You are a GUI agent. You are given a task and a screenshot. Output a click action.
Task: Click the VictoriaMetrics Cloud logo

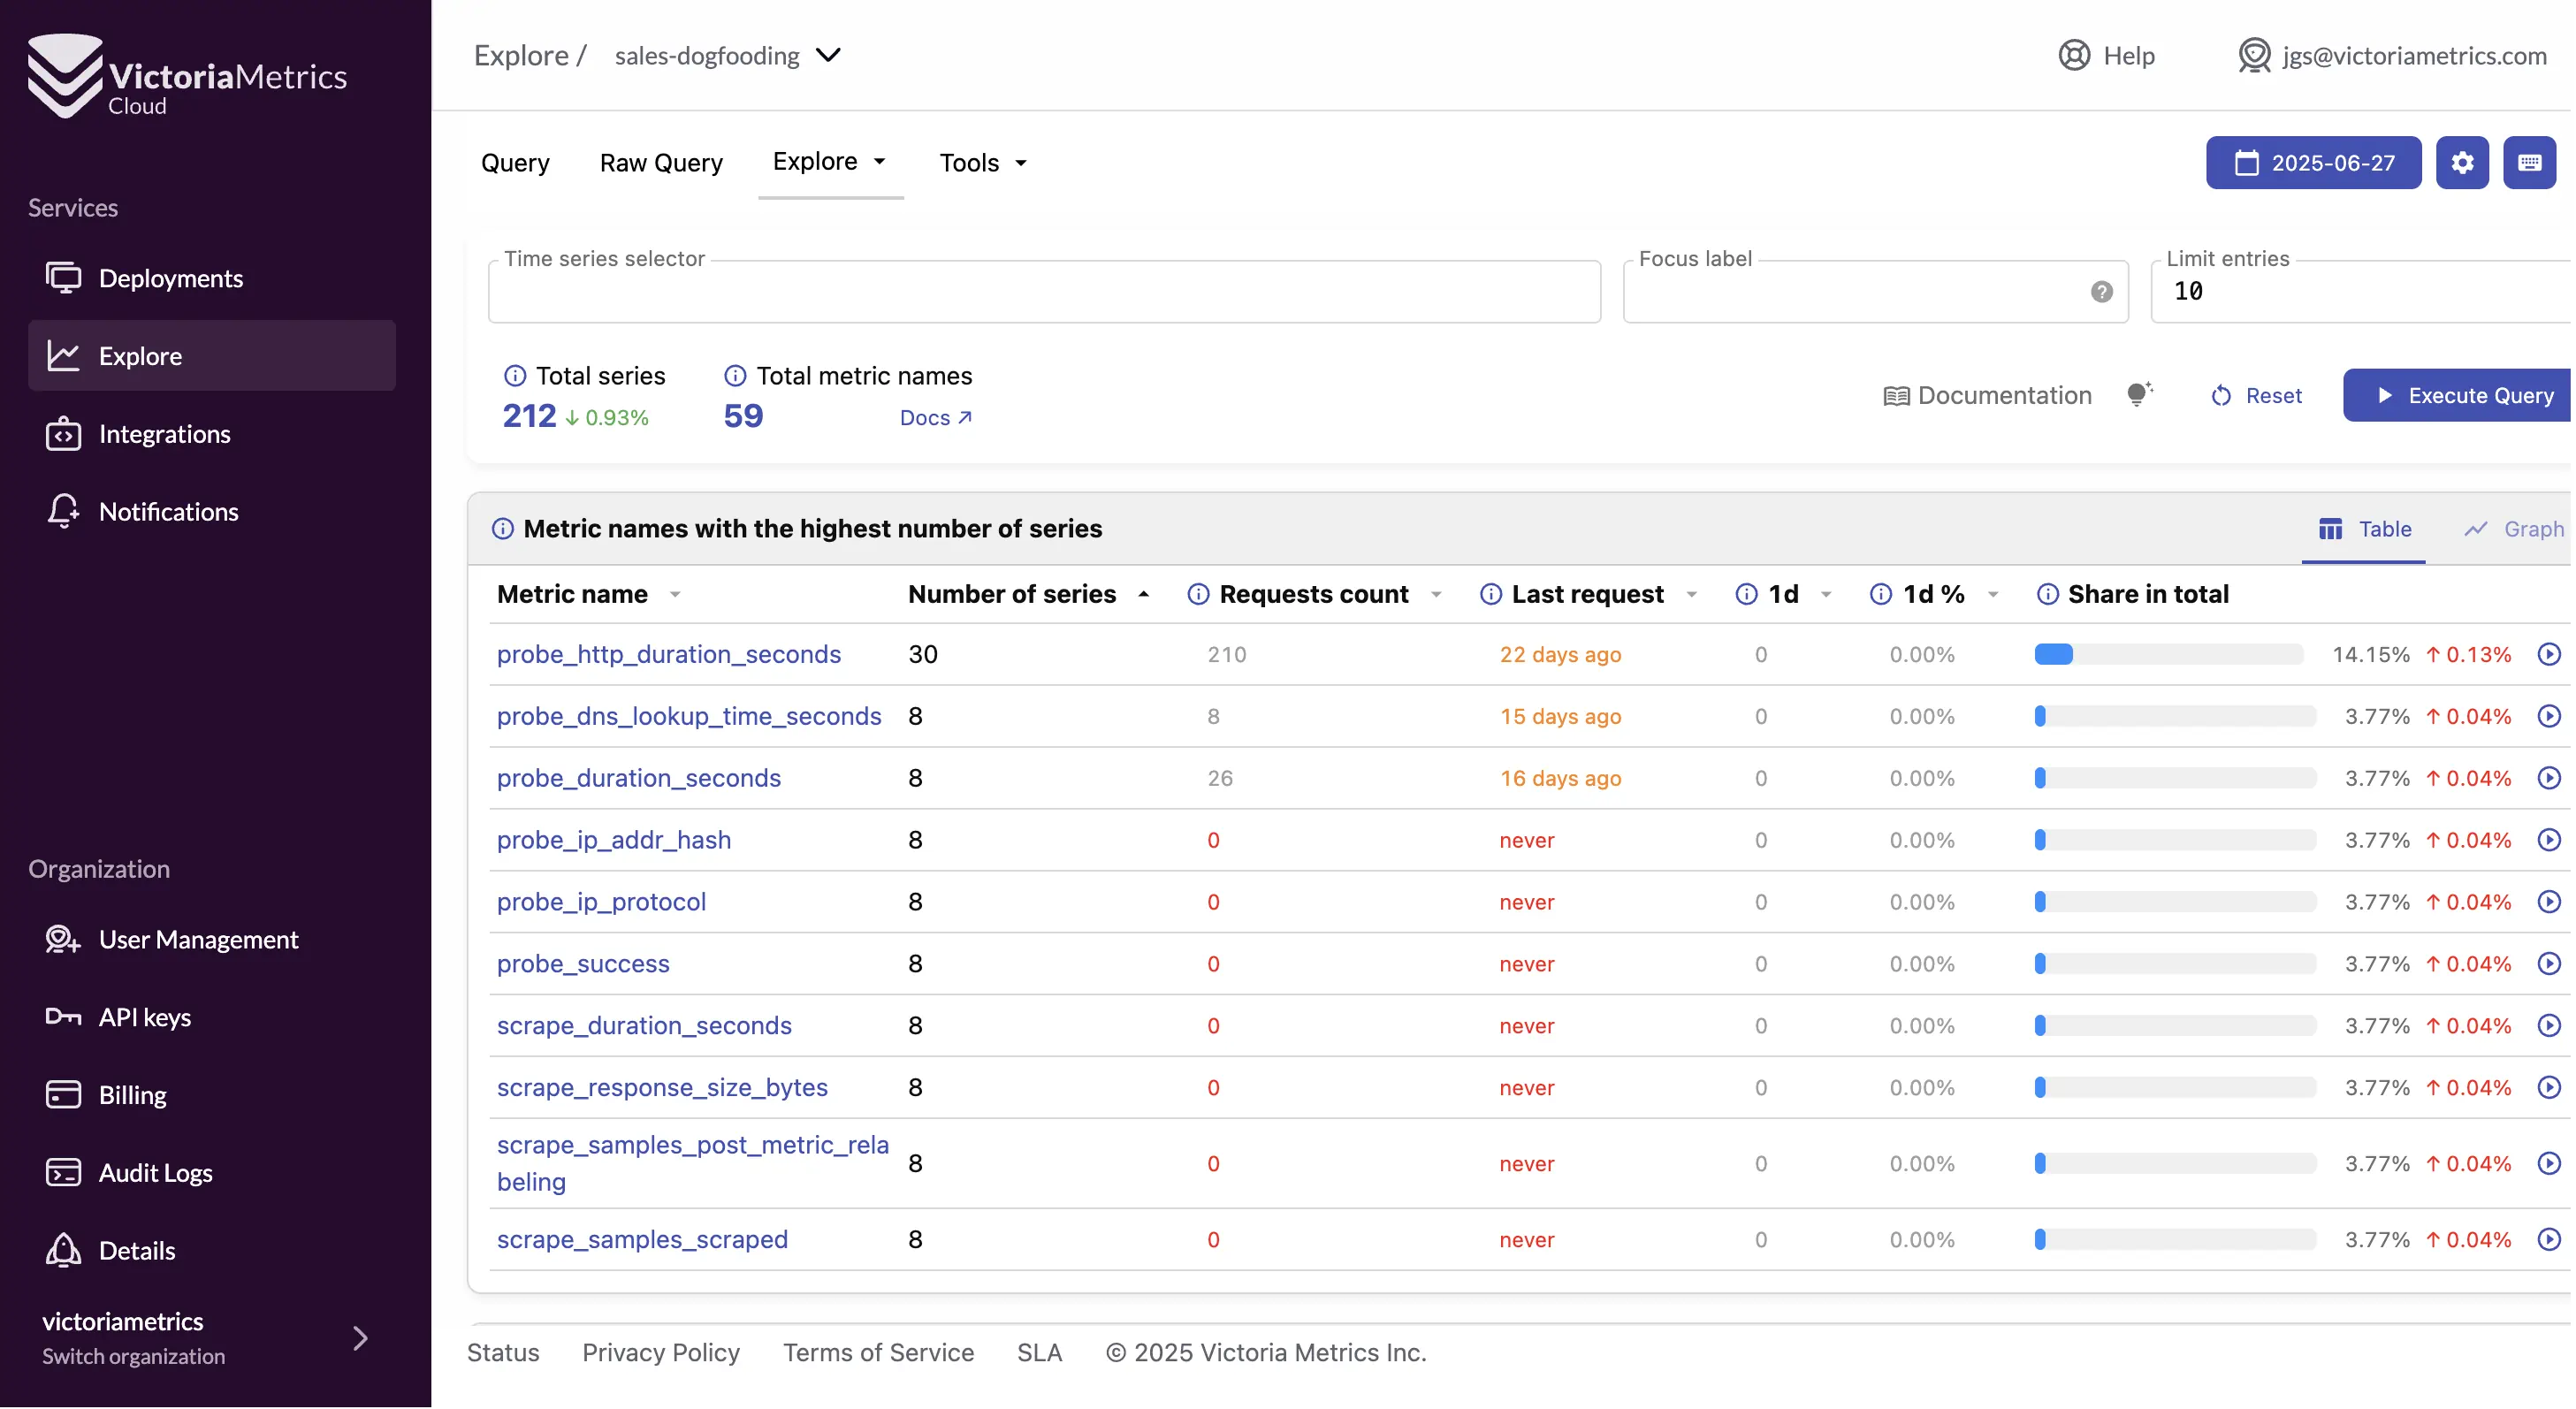[187, 76]
